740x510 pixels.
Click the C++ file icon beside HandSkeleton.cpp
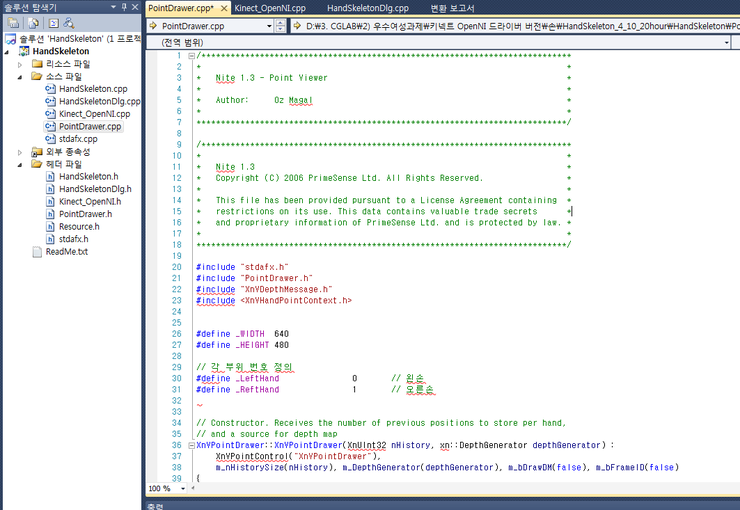click(x=50, y=89)
